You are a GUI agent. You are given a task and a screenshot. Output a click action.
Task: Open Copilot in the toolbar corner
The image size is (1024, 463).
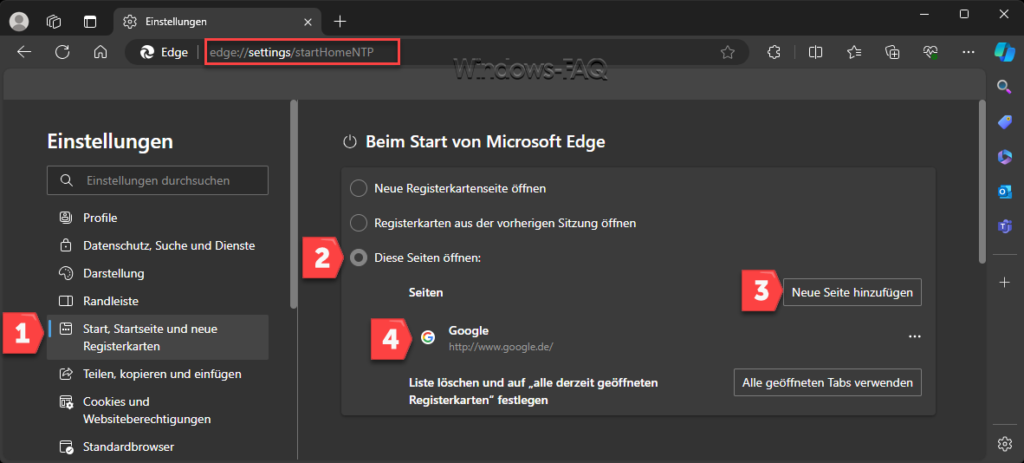click(x=1004, y=52)
